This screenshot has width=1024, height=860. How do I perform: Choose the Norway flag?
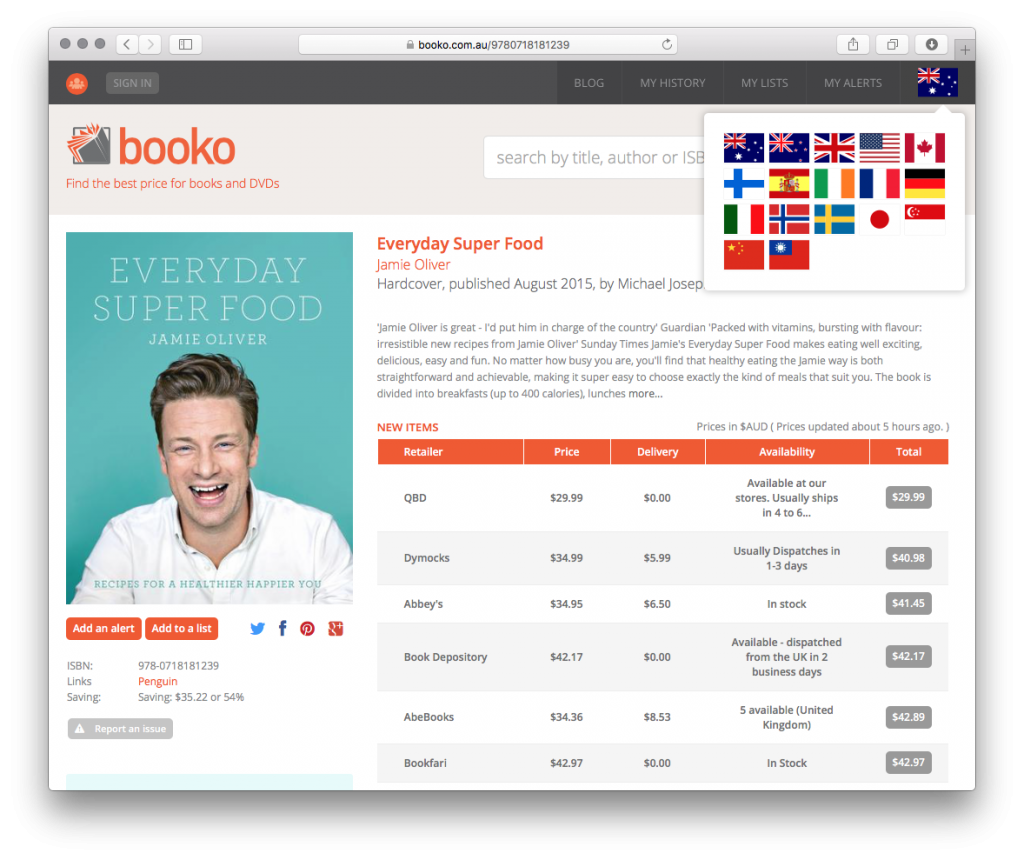click(x=789, y=219)
